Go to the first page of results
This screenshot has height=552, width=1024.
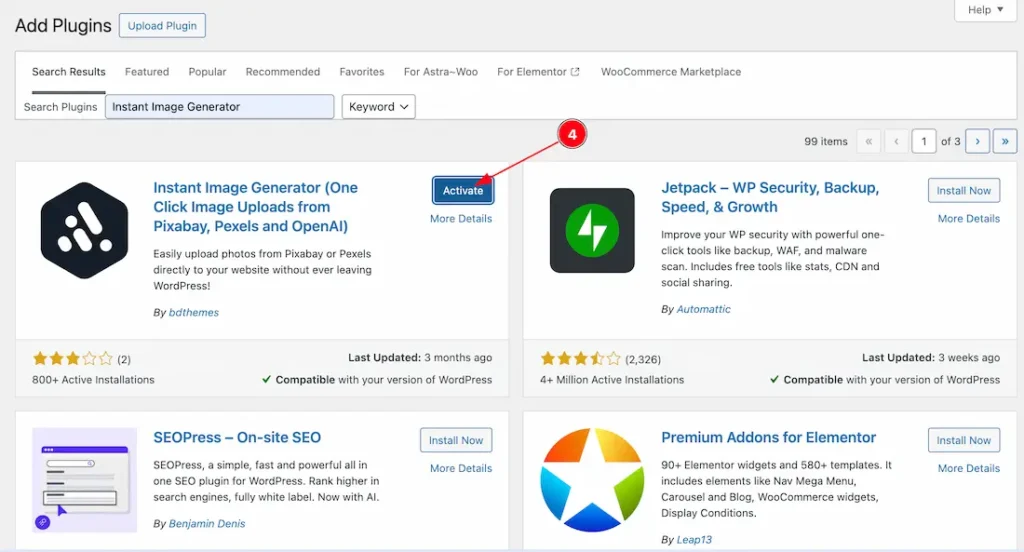(869, 141)
